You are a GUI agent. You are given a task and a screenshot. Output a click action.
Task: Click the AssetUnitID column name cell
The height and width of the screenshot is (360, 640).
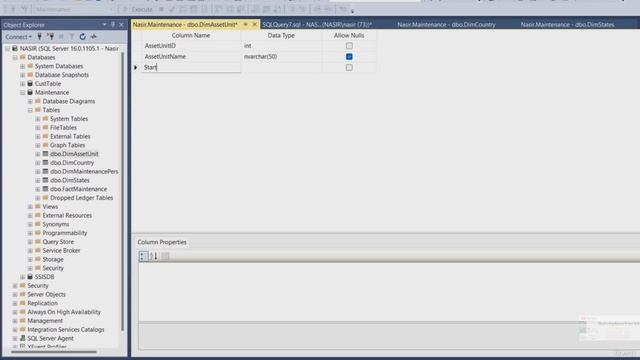tap(191, 46)
